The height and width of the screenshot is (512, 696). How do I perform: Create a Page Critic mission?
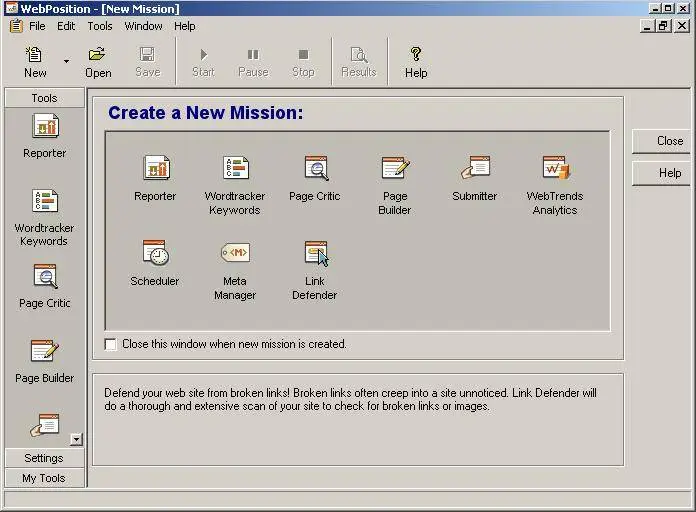click(x=315, y=179)
